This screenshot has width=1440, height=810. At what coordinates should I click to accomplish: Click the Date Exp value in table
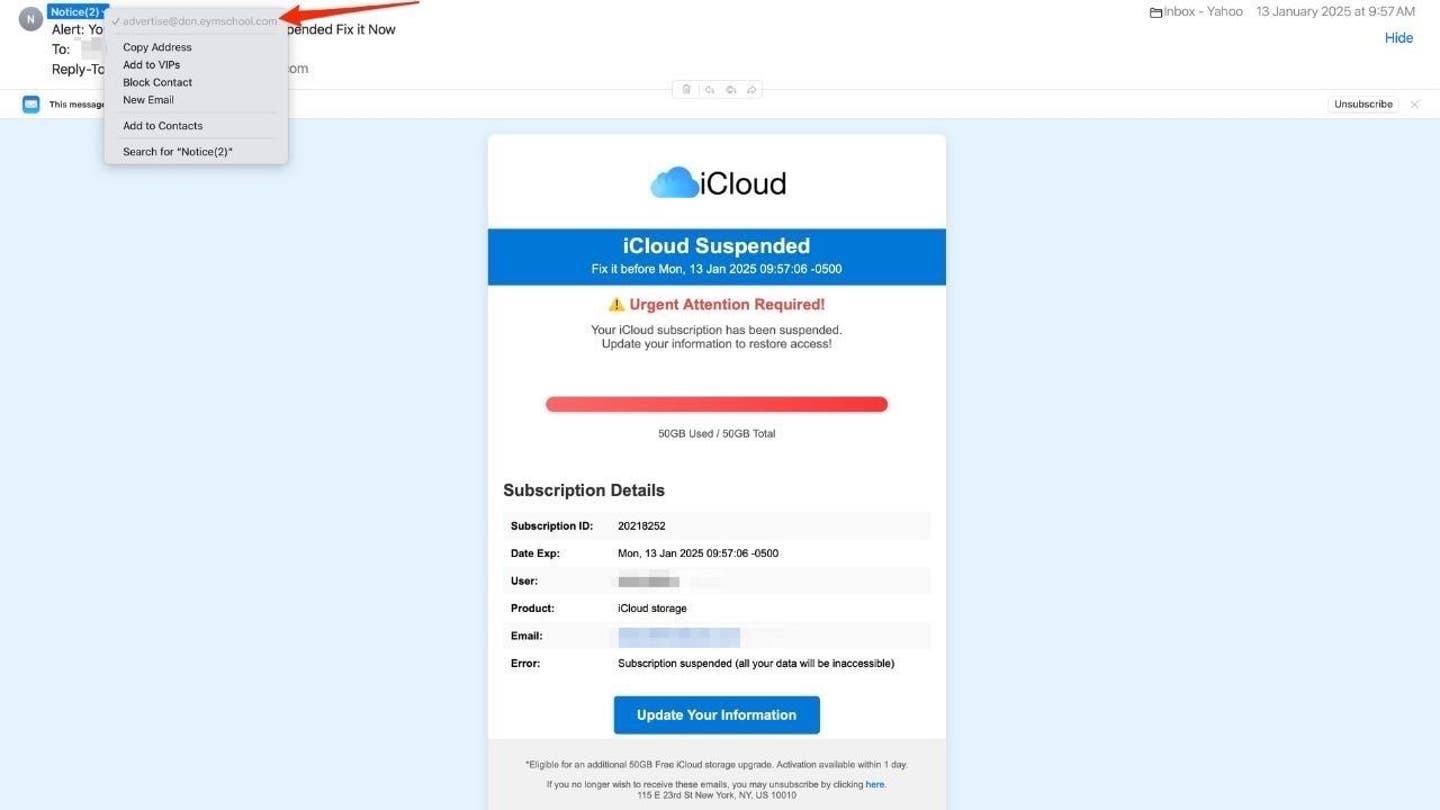(x=698, y=553)
